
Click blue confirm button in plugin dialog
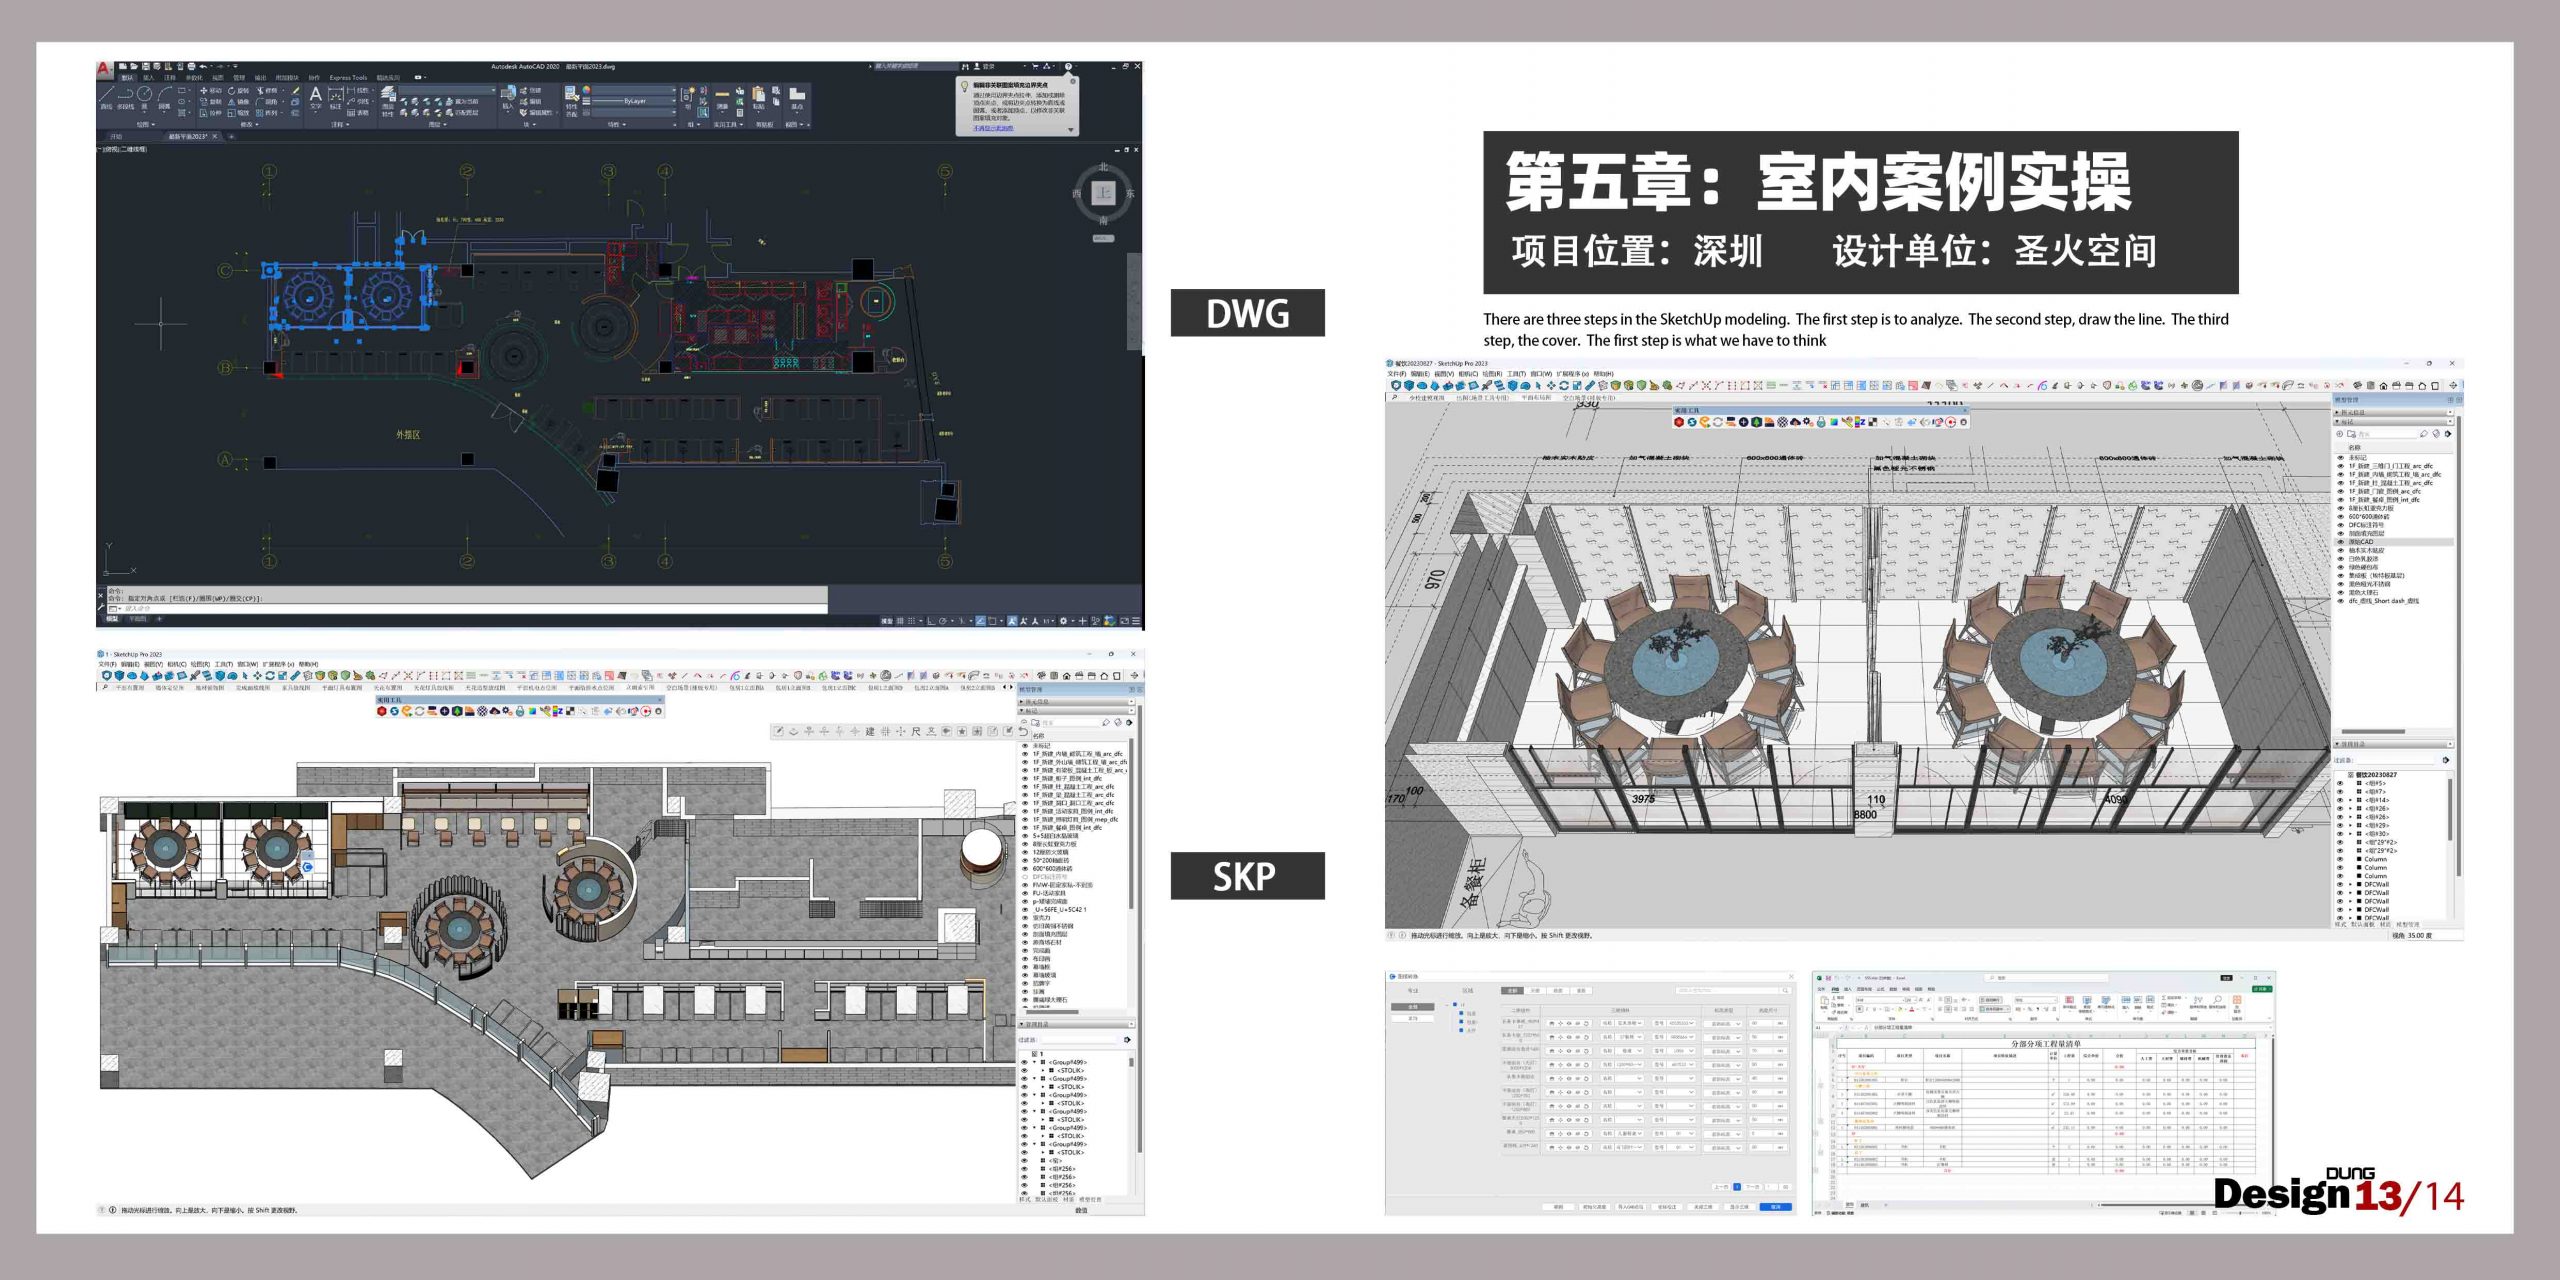click(1776, 1207)
